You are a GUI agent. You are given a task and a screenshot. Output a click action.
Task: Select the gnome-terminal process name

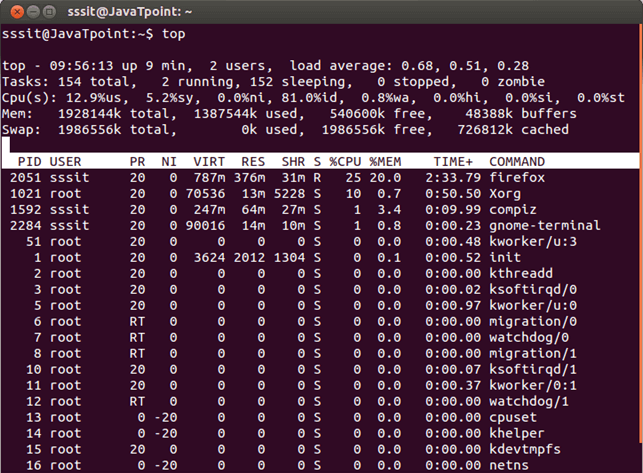point(545,226)
